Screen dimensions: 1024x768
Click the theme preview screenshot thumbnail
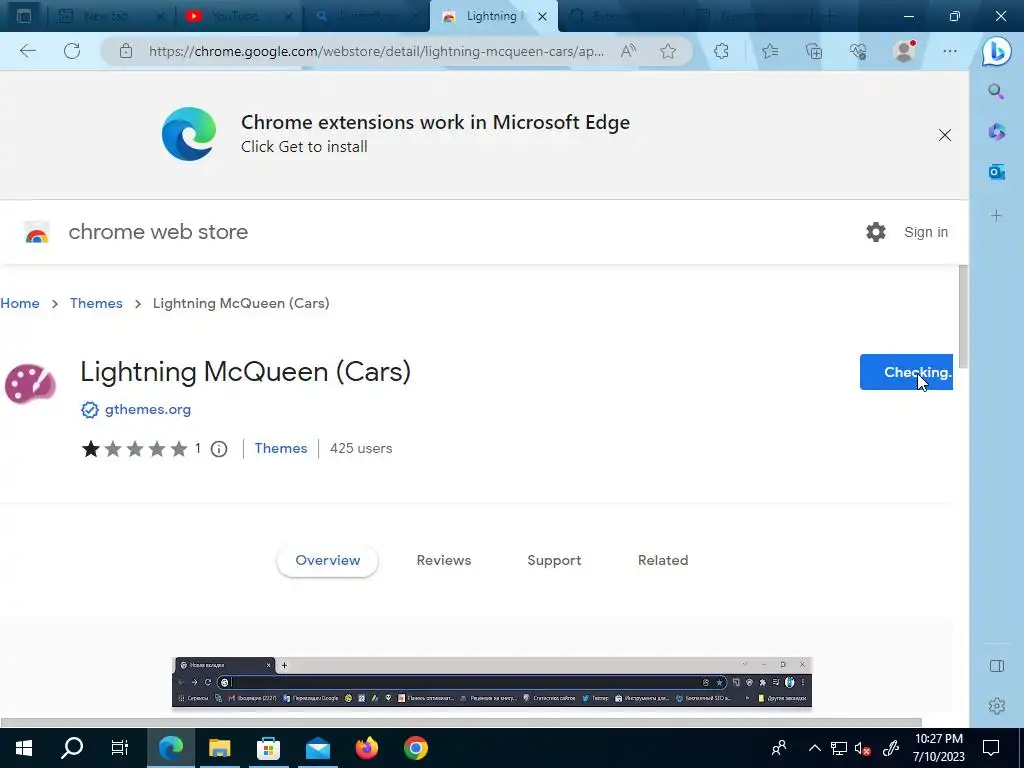[492, 682]
